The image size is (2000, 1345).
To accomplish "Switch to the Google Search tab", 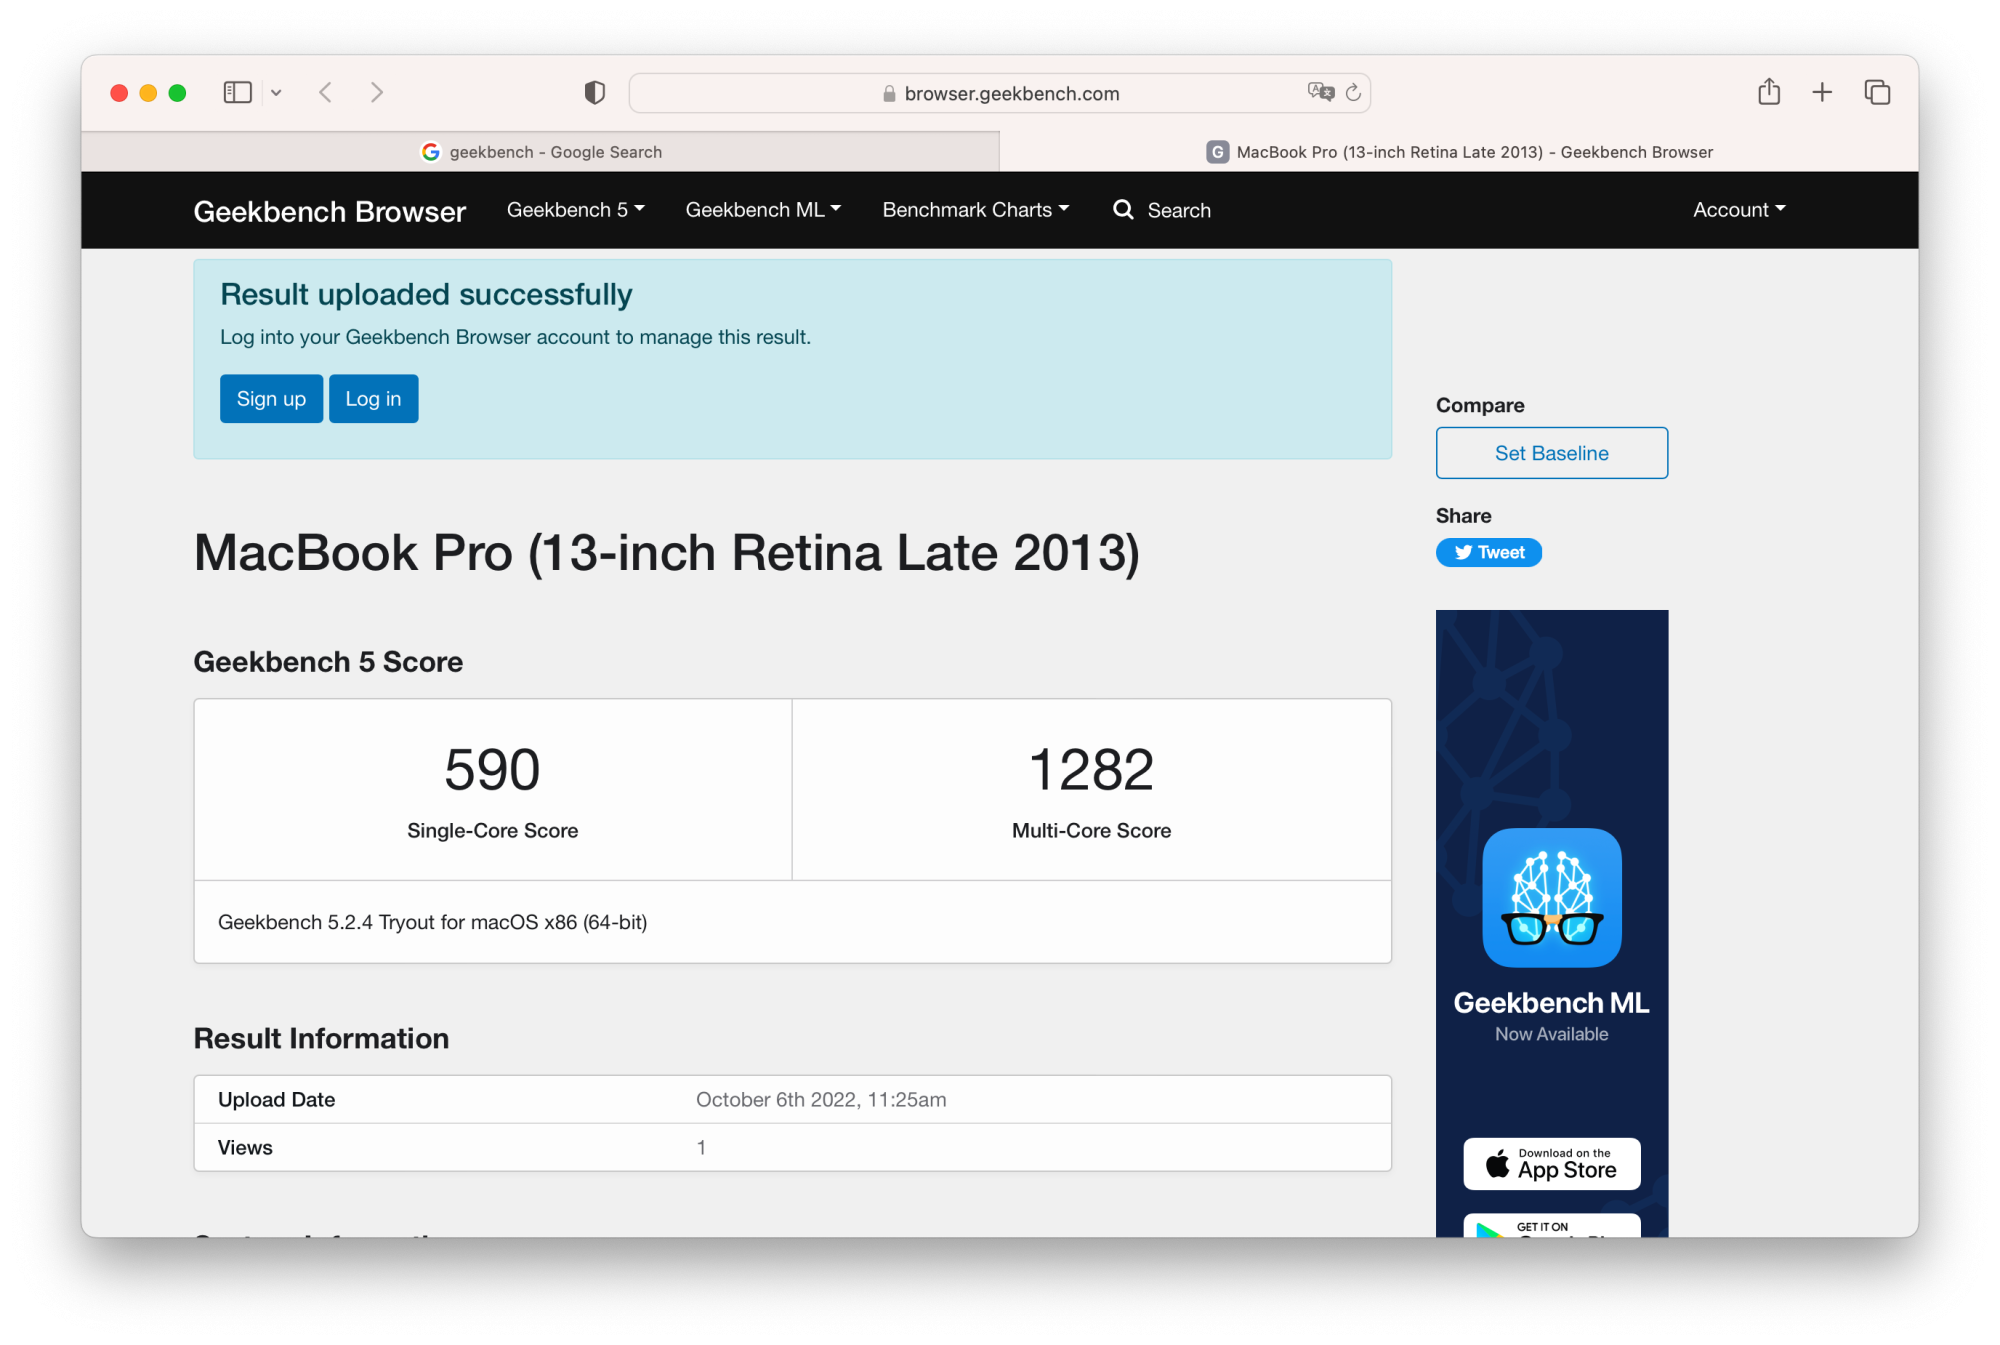I will point(541,152).
